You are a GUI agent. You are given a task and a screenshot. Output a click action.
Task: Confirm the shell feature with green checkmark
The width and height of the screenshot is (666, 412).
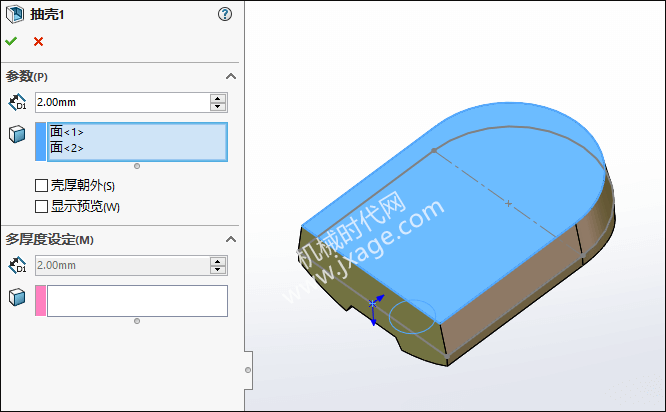pyautogui.click(x=11, y=41)
